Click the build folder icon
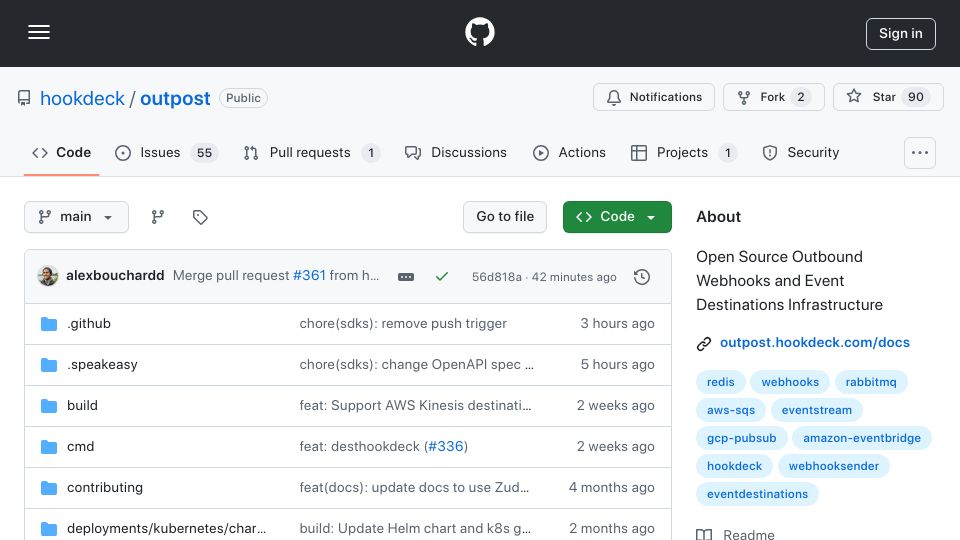Viewport: 960px width, 540px height. [49, 406]
